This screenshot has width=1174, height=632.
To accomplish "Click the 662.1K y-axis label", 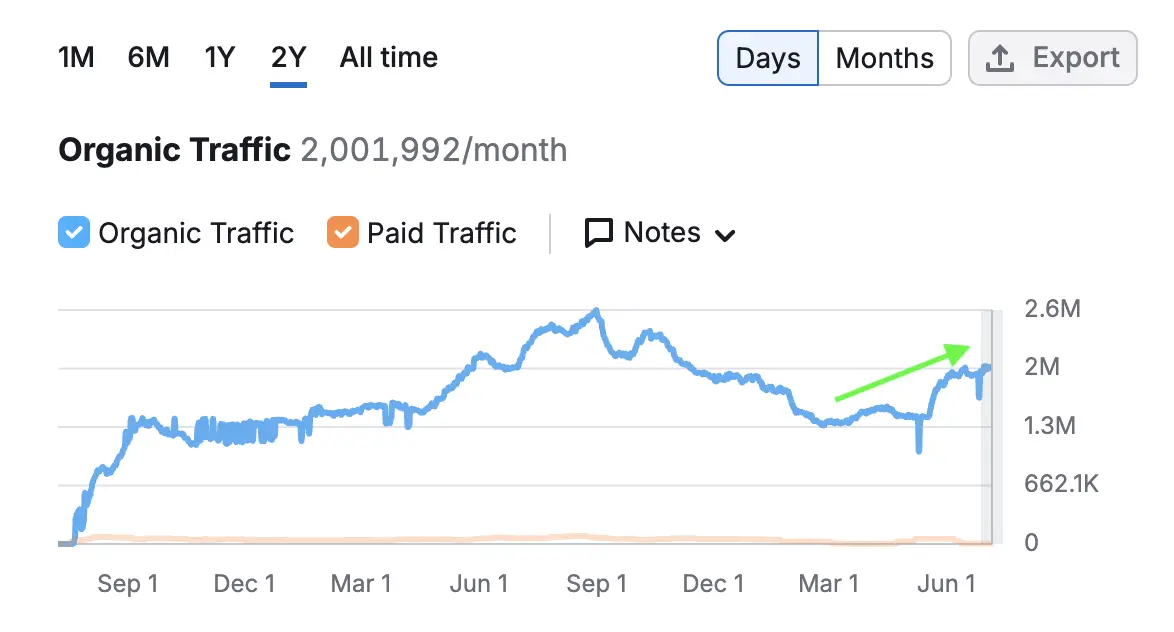I will tap(1061, 484).
